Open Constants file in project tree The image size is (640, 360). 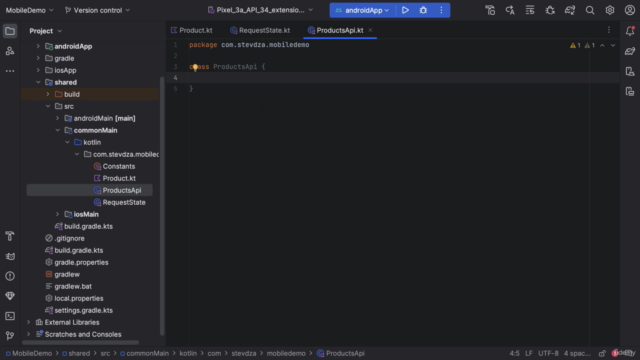(119, 167)
